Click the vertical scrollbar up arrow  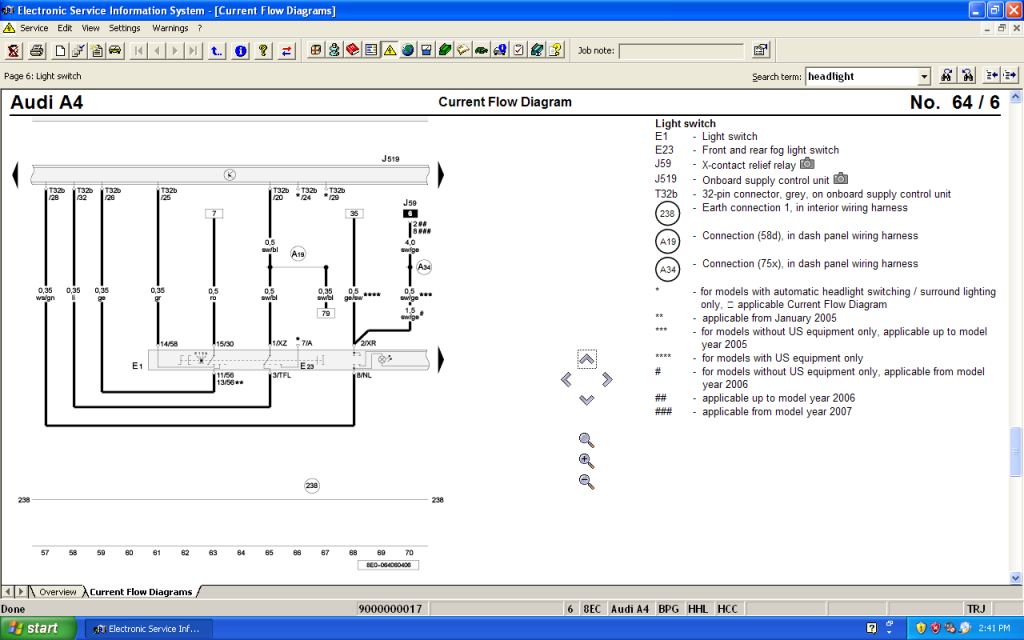1016,97
